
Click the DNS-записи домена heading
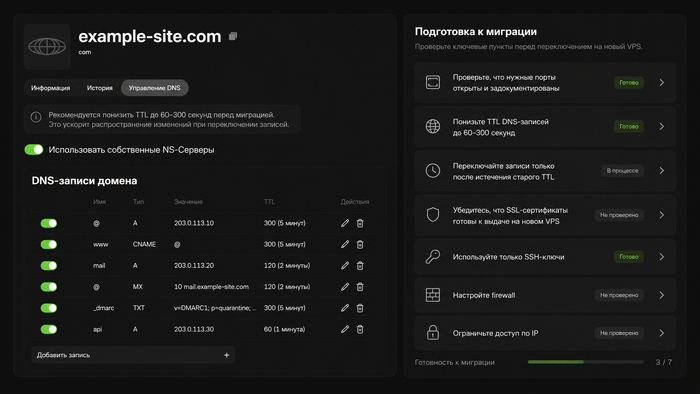tap(84, 181)
